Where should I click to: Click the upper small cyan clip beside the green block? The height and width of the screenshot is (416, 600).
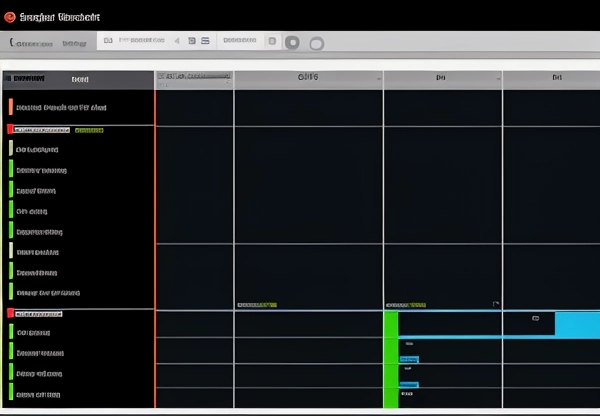(409, 359)
